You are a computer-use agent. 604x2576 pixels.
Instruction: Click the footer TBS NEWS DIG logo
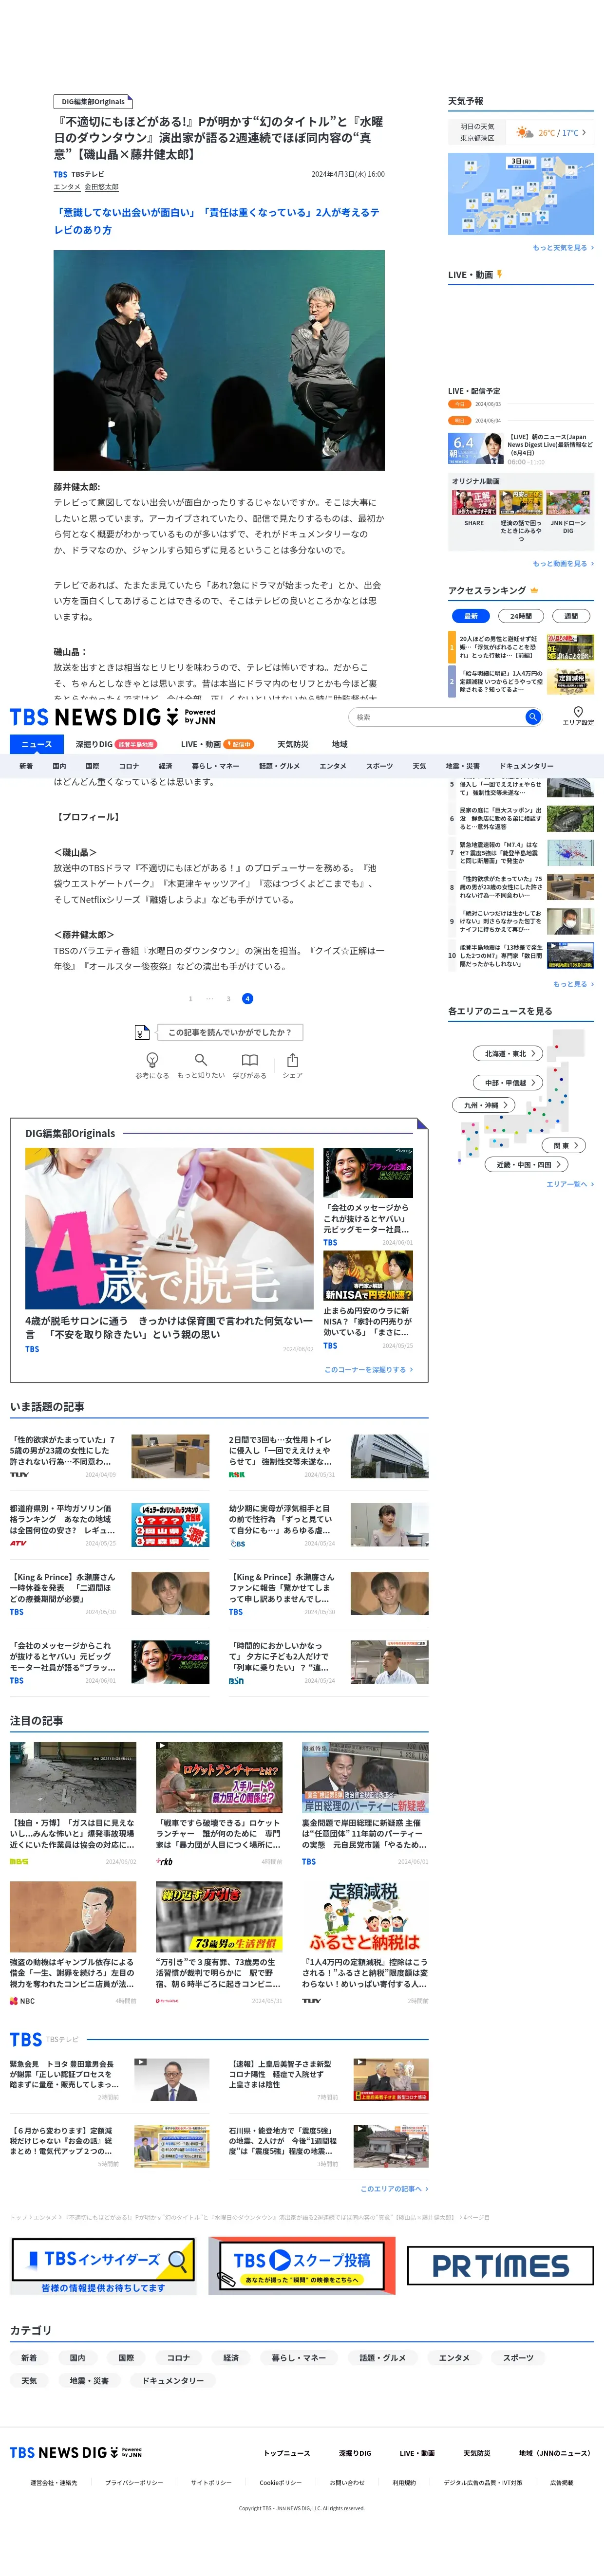[76, 2452]
